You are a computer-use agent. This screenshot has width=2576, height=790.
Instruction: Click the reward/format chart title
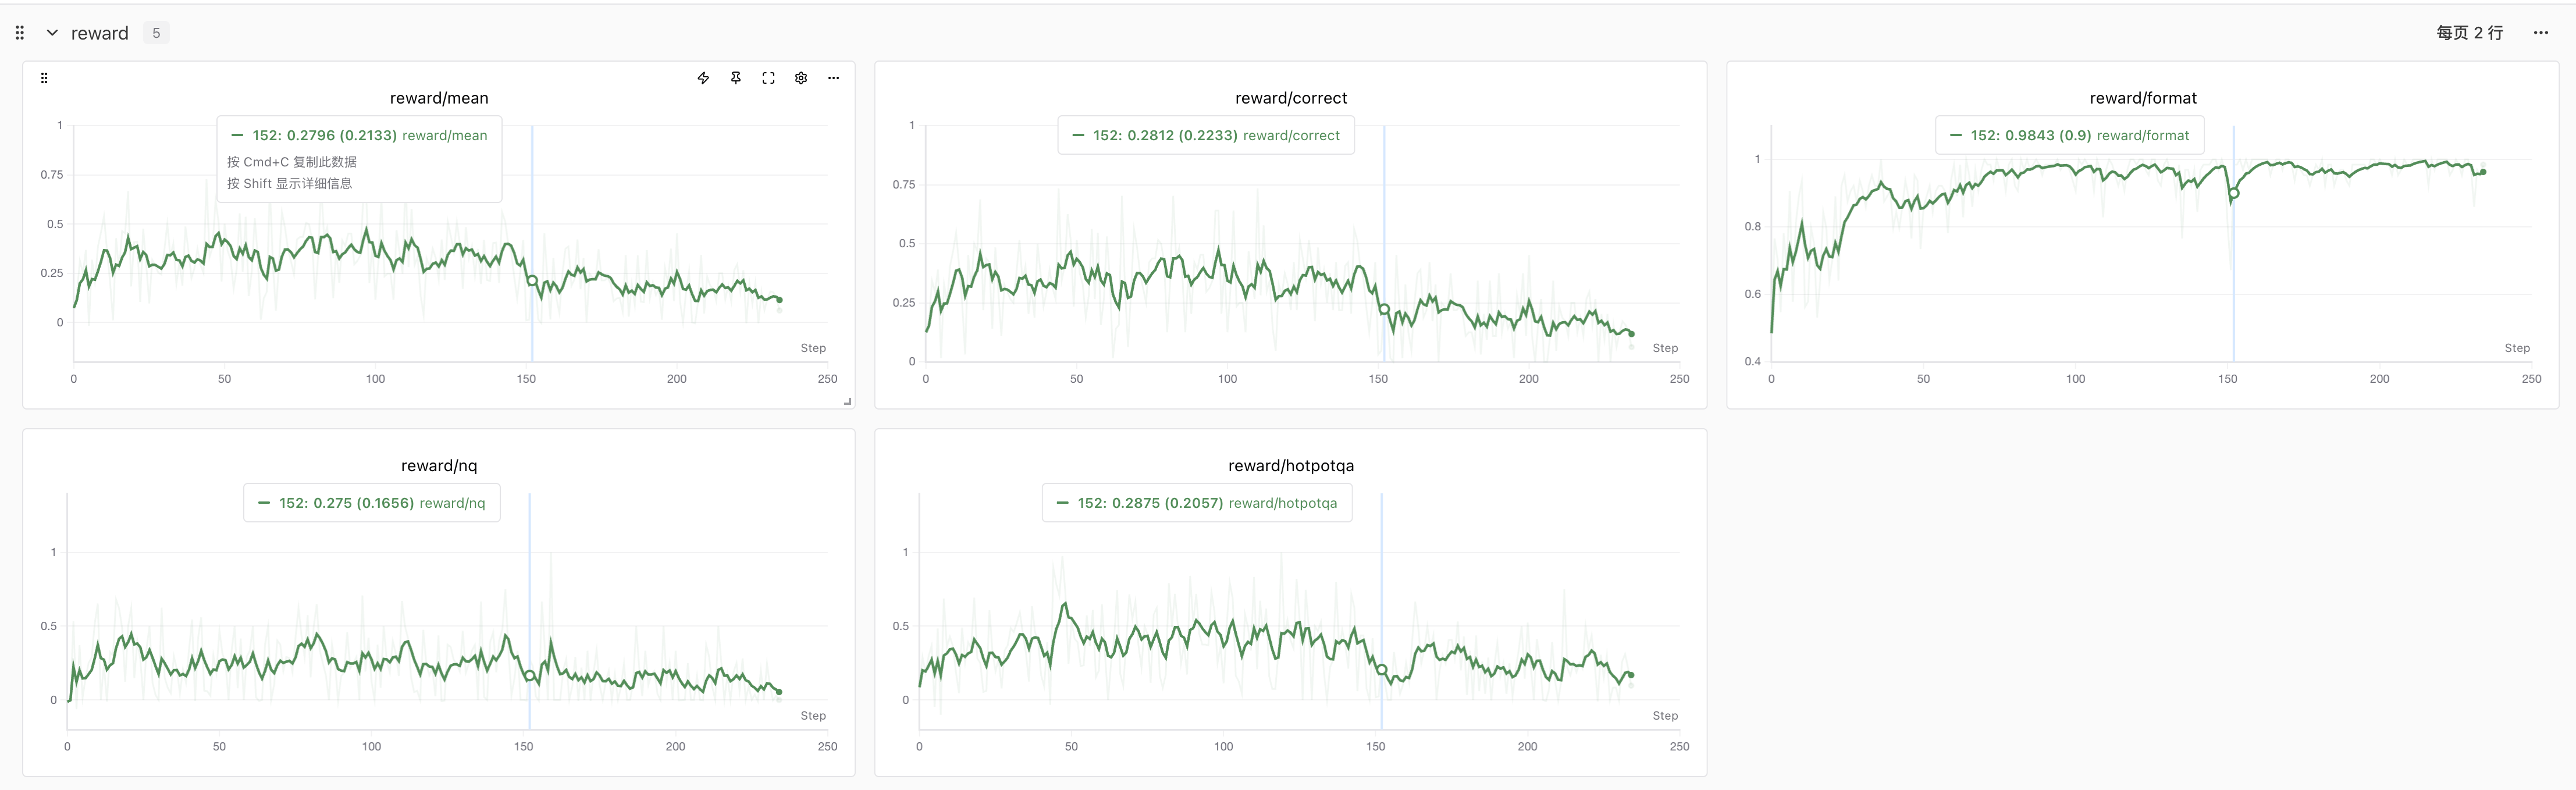[2143, 98]
